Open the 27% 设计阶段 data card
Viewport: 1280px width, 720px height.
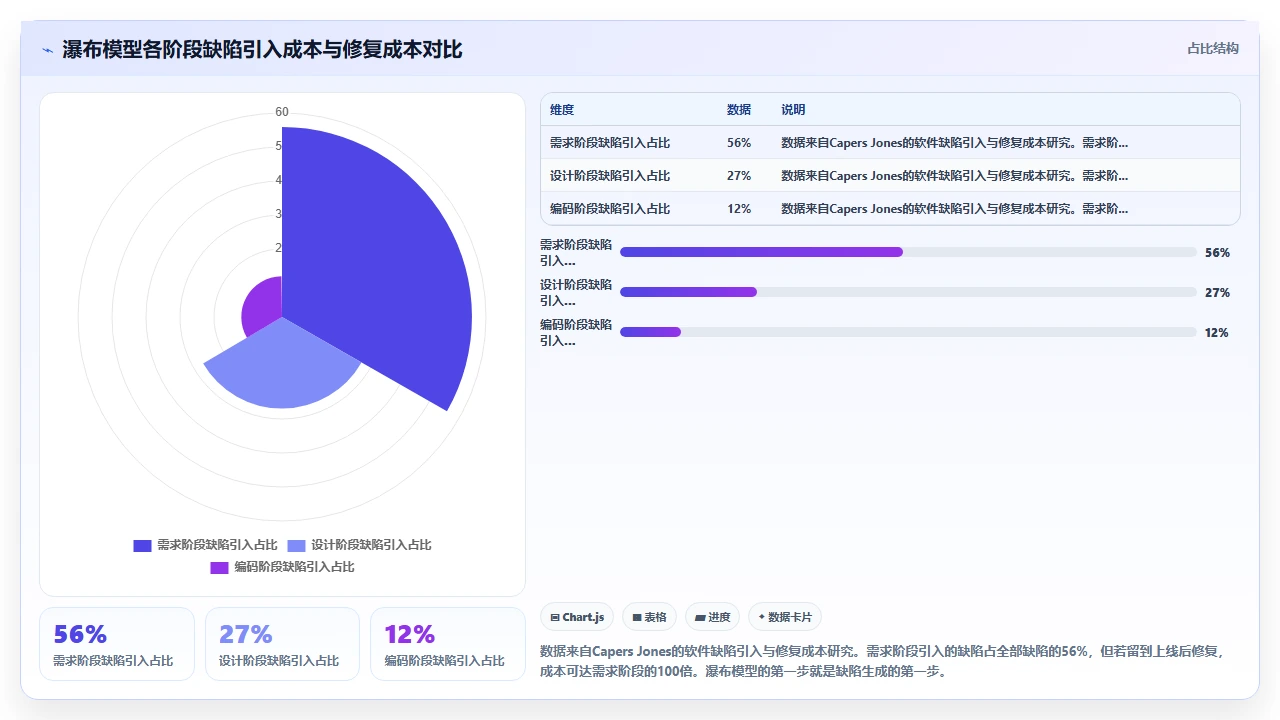coord(282,644)
